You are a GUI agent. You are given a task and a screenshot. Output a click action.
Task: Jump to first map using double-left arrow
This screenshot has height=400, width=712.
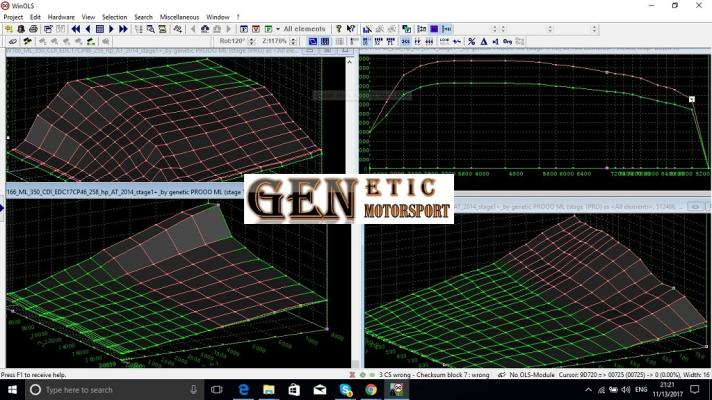coord(75,29)
